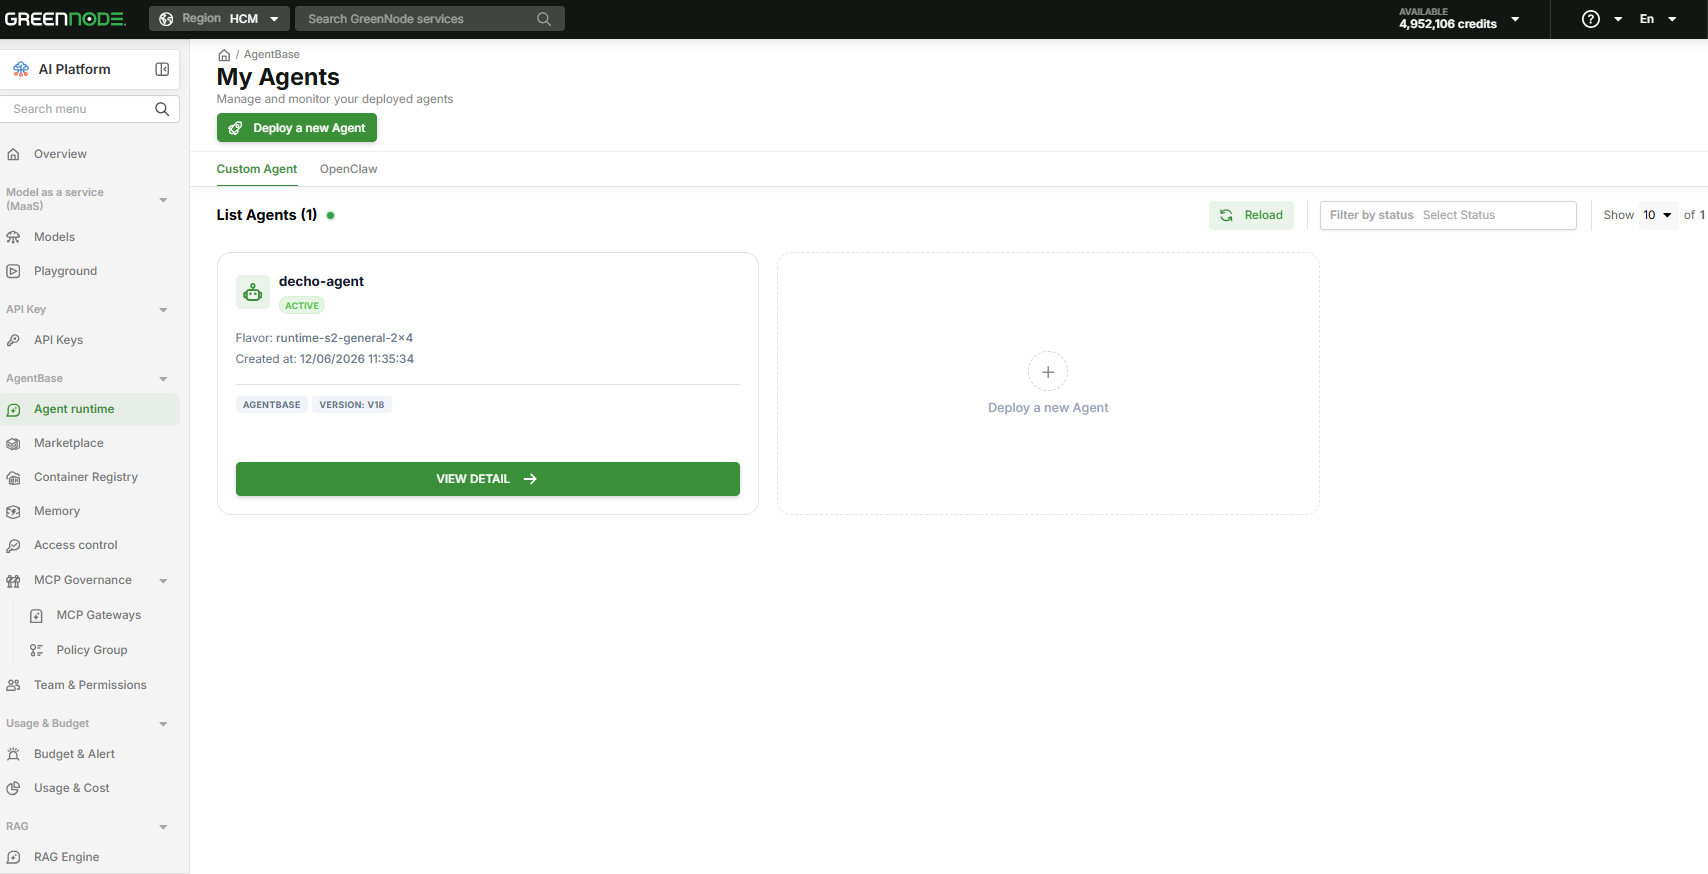This screenshot has width=1708, height=874.
Task: Click VIEW DETAIL for decho-agent
Action: click(488, 479)
